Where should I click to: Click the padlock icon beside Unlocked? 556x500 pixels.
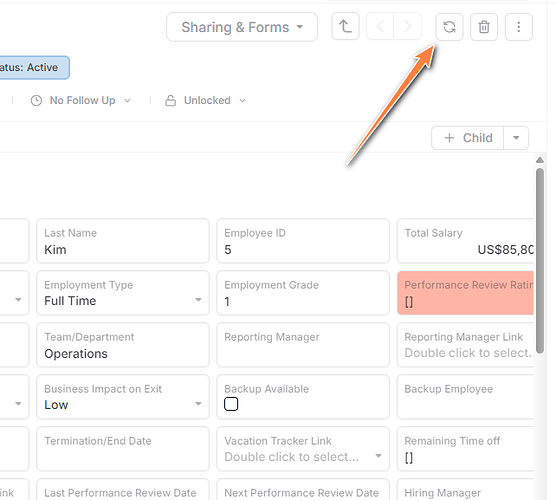pos(171,101)
